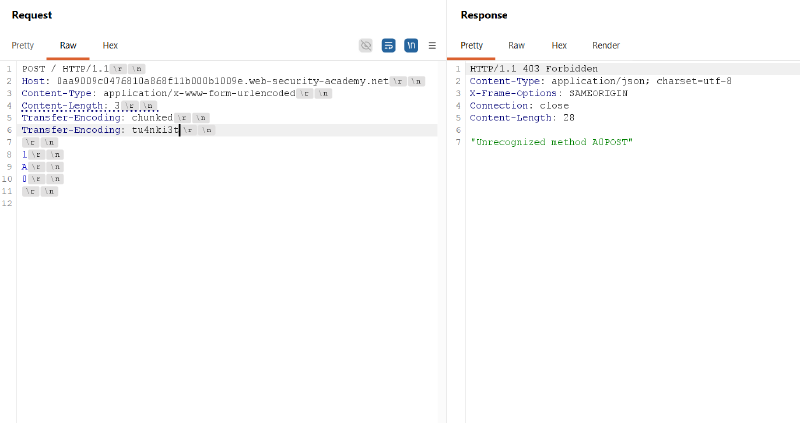The height and width of the screenshot is (423, 800).
Task: Click 'HTTP/1.1 403 Forbidden' status line in Response
Action: tap(534, 69)
